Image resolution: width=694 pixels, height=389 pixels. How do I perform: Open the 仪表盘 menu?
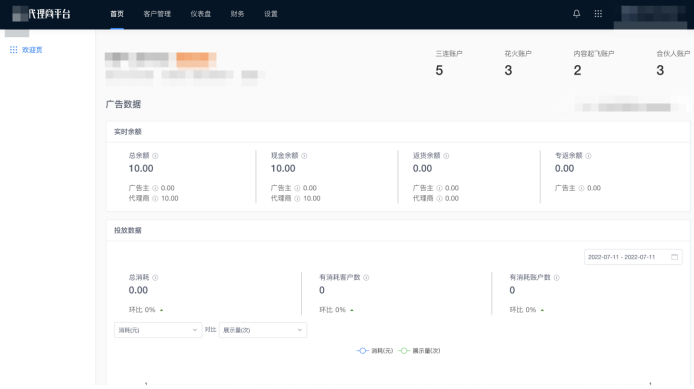(200, 14)
